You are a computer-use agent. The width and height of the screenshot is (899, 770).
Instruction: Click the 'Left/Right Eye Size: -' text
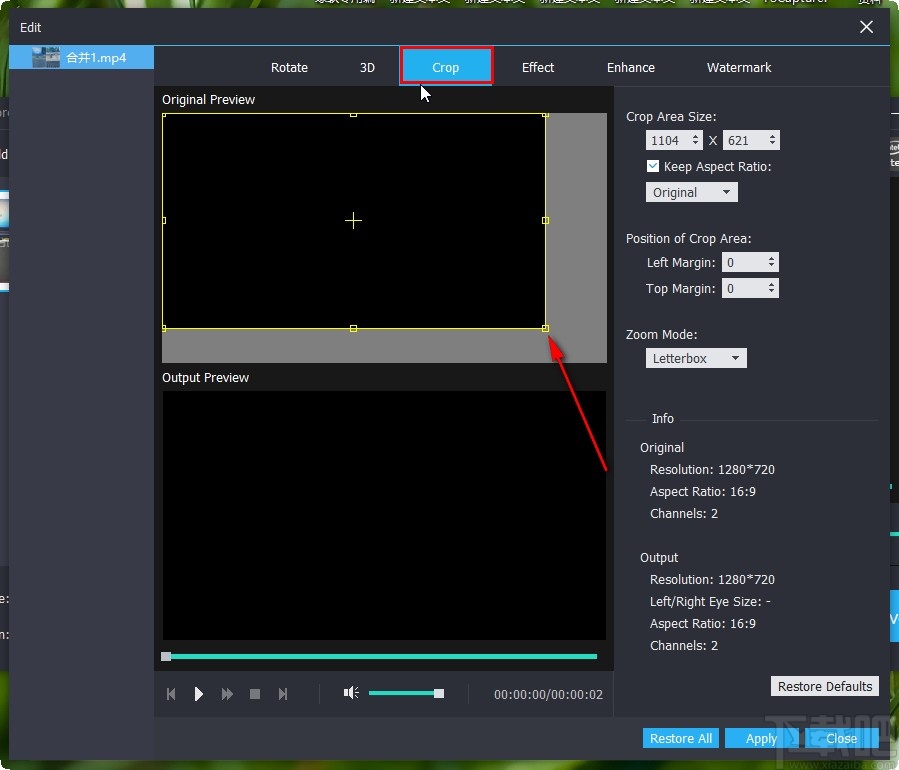tap(710, 601)
